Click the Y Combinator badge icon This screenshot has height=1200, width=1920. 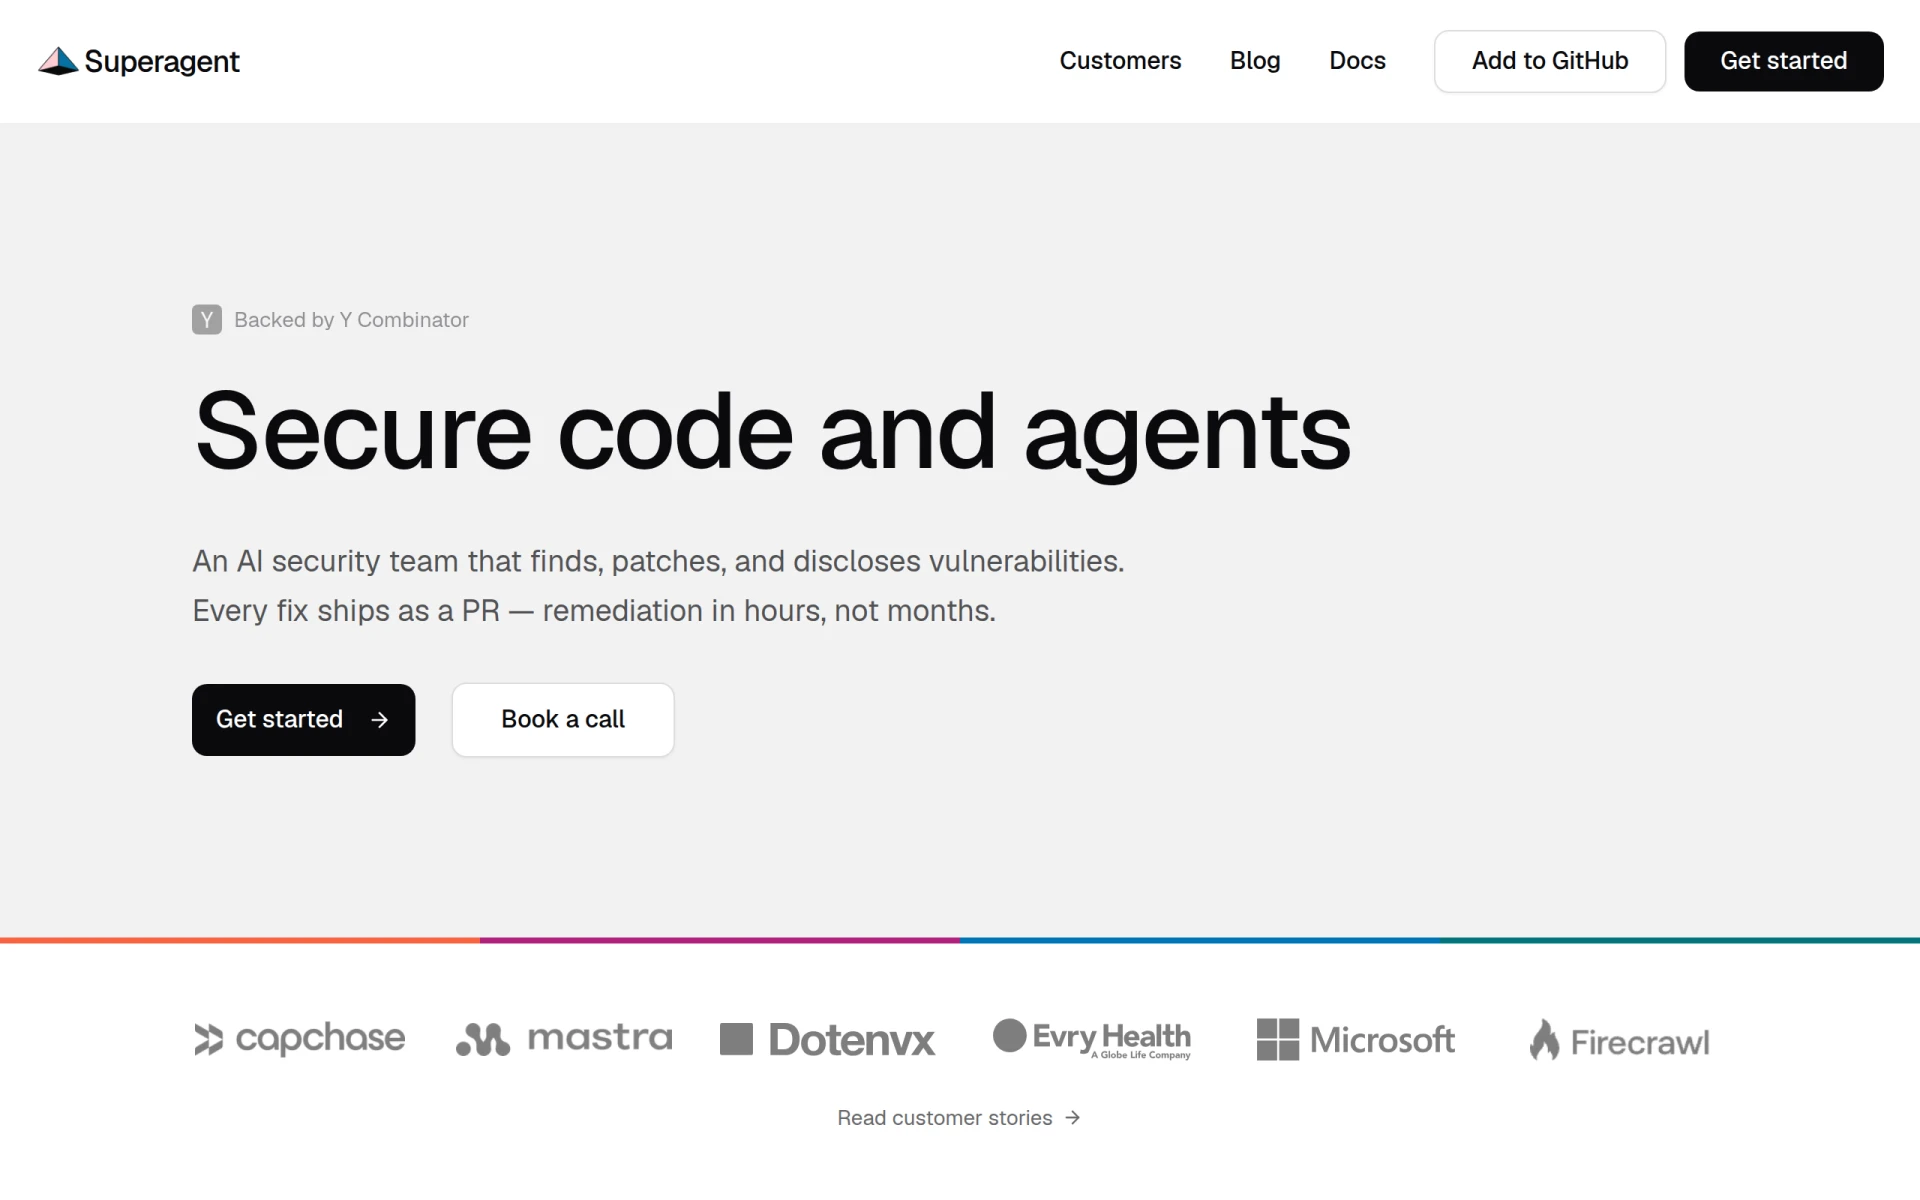click(x=207, y=320)
